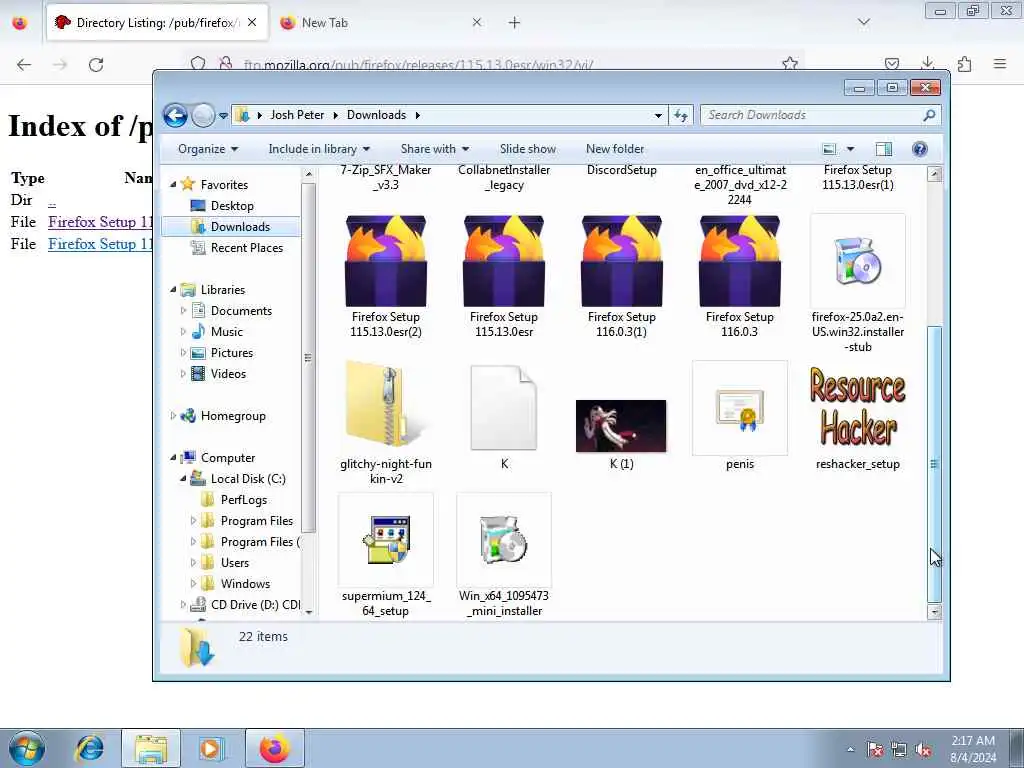Open the Pictures library

[x=231, y=353]
